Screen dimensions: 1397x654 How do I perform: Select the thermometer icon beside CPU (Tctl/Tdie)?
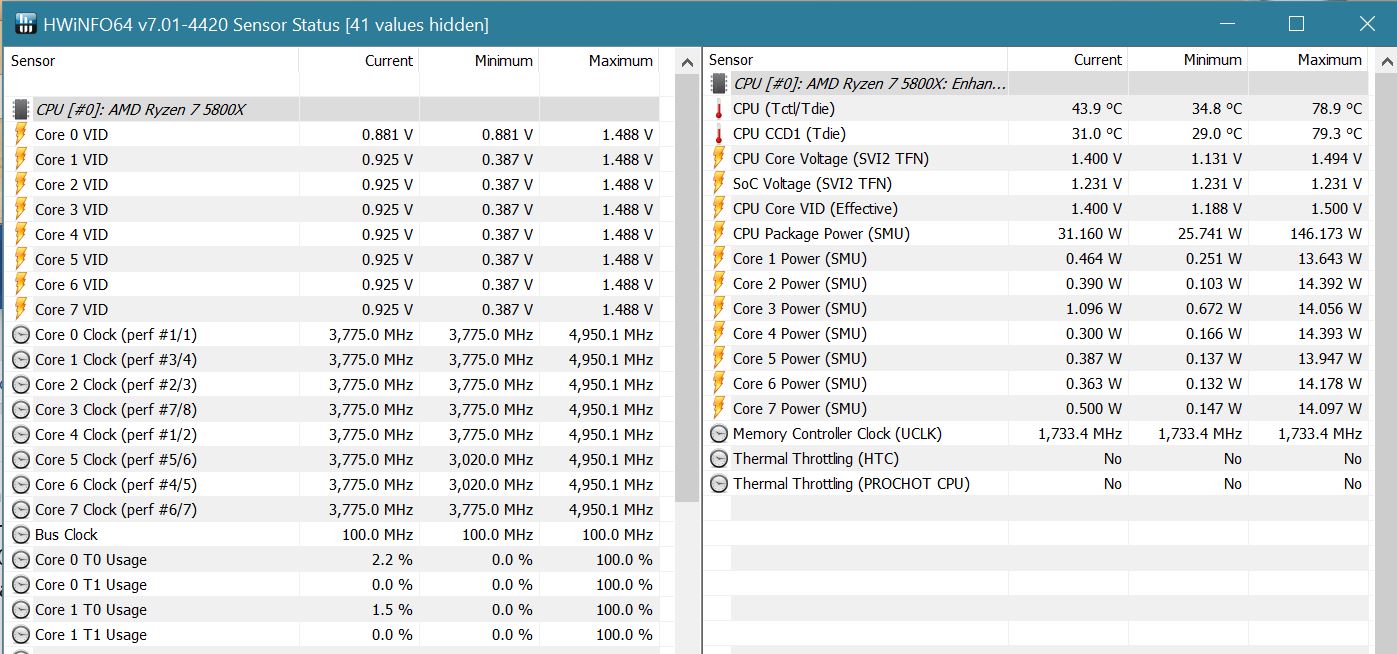coord(719,108)
